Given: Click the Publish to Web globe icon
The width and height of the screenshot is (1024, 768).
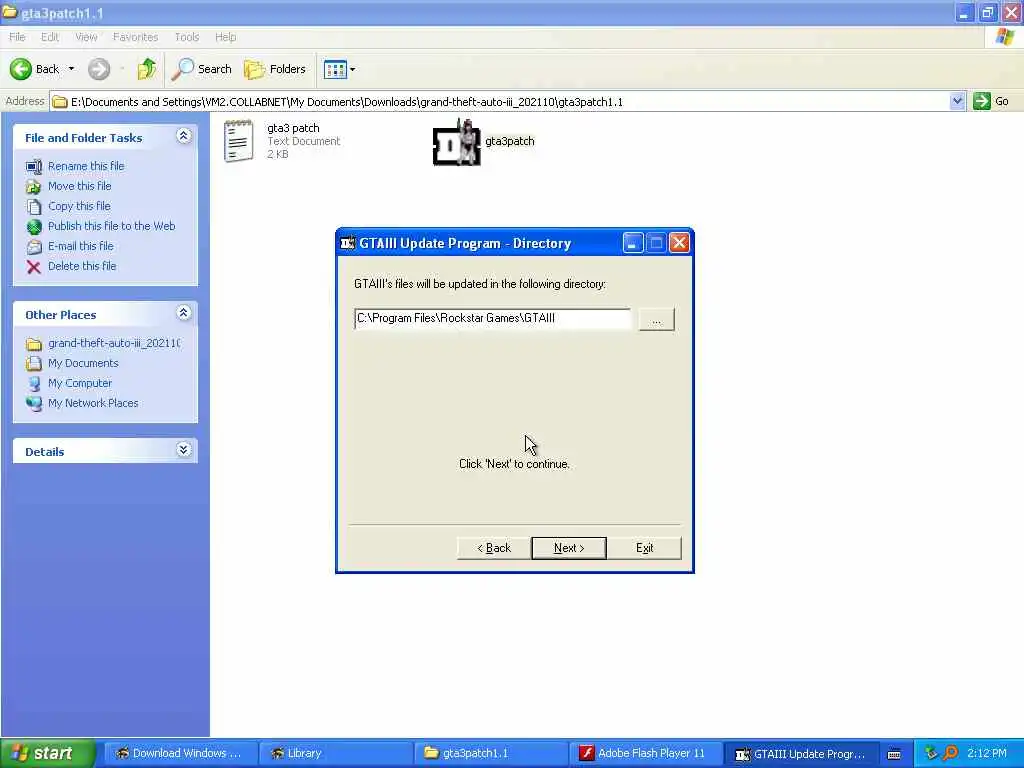Looking at the screenshot, I should point(33,227).
